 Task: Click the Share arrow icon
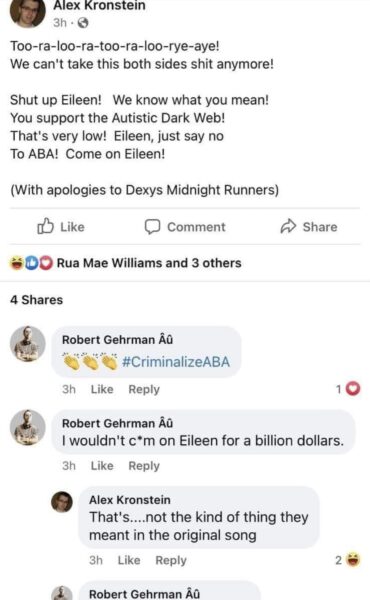289,226
